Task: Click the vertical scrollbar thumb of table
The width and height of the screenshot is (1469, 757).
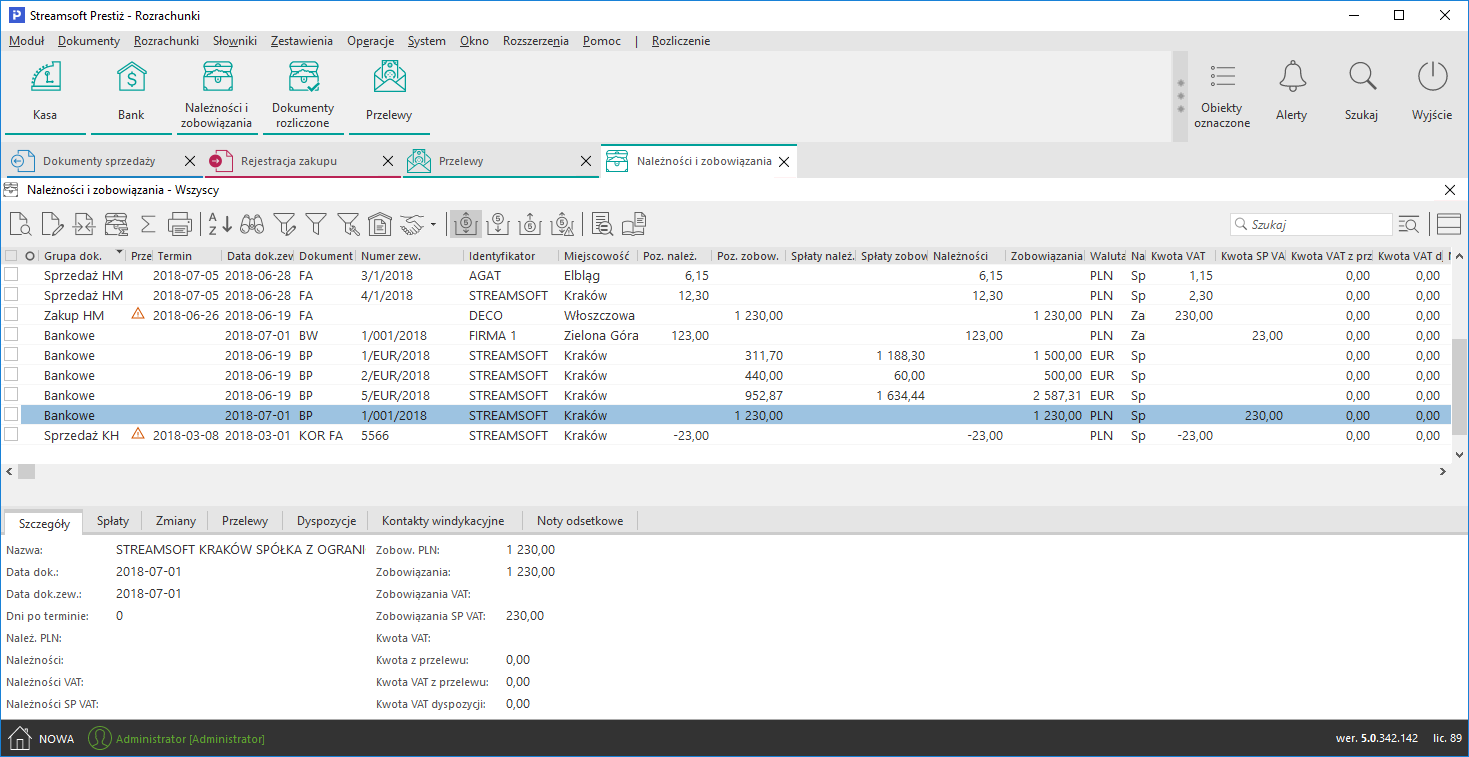Action: click(x=1459, y=386)
